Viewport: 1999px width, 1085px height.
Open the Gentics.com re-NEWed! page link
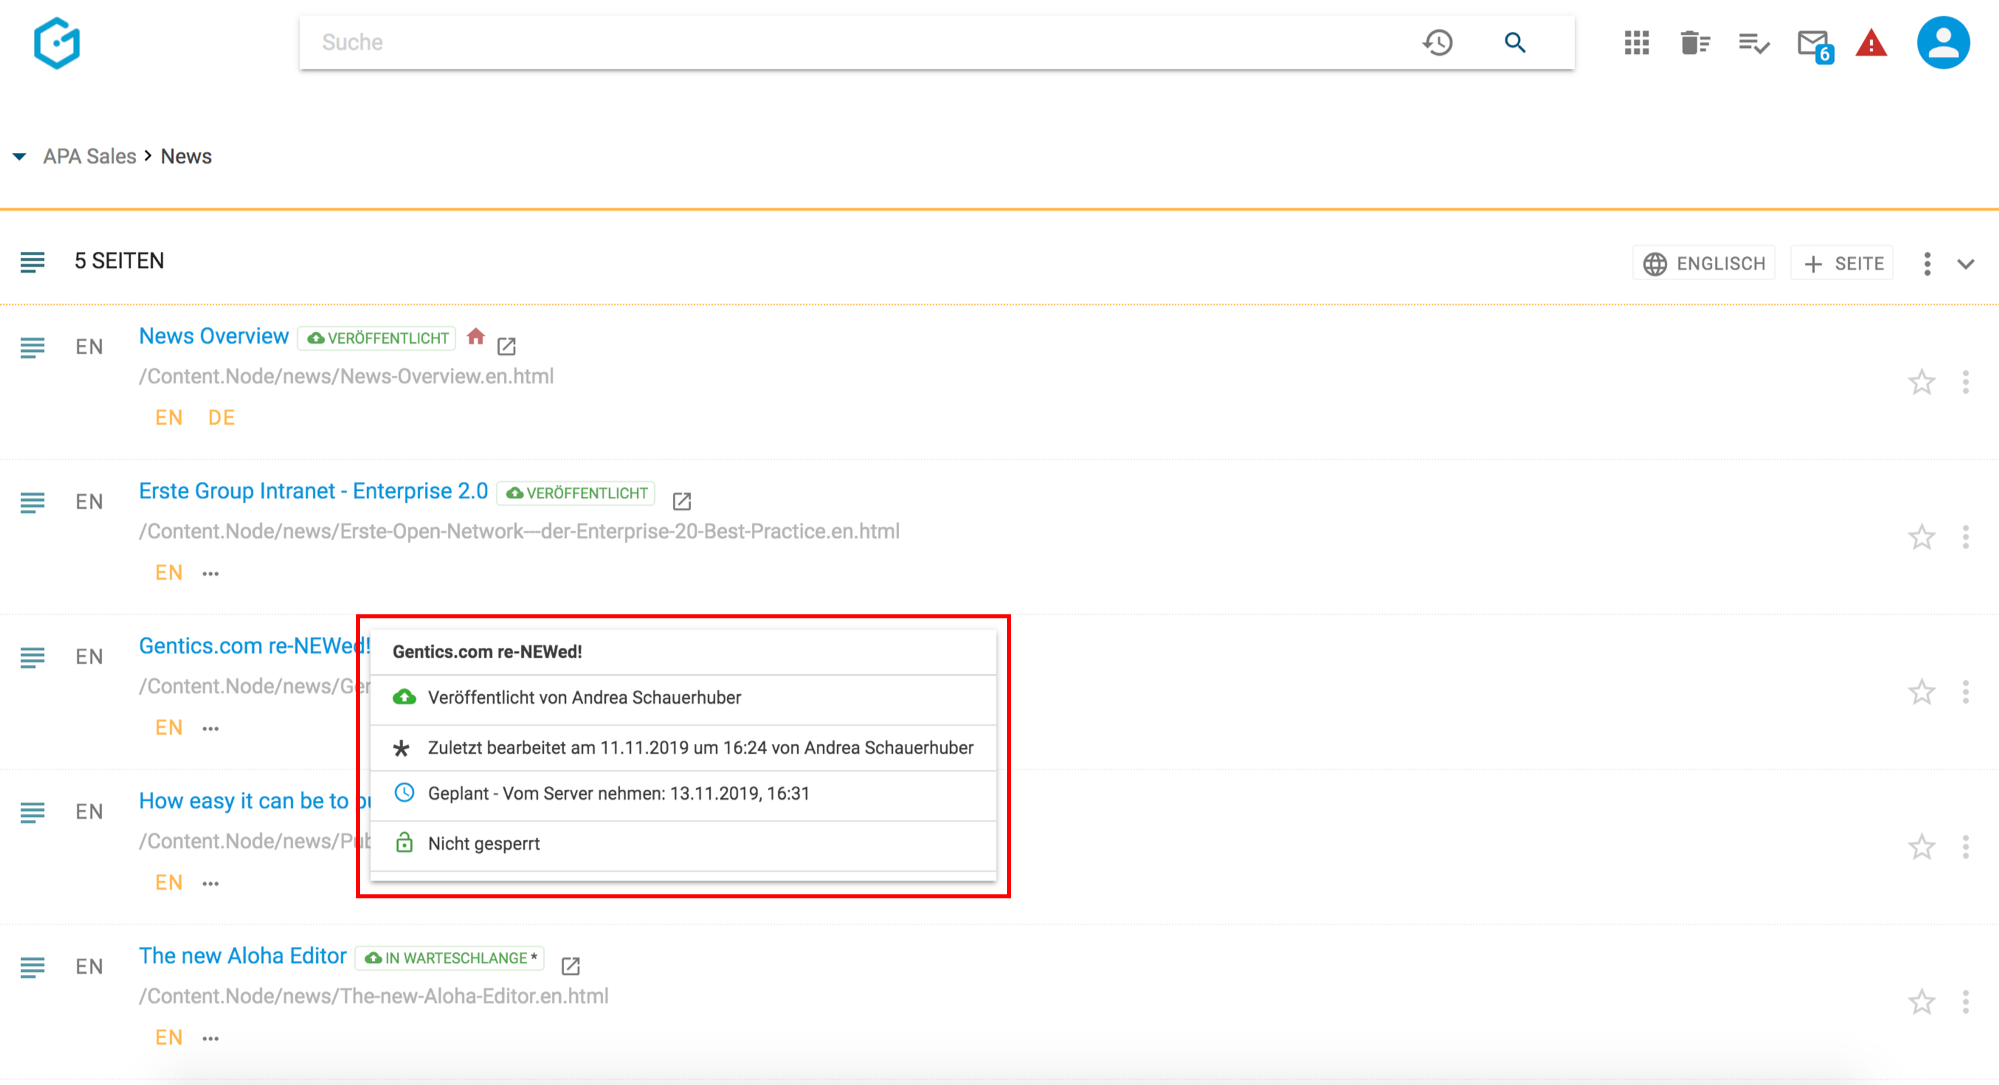(x=255, y=646)
